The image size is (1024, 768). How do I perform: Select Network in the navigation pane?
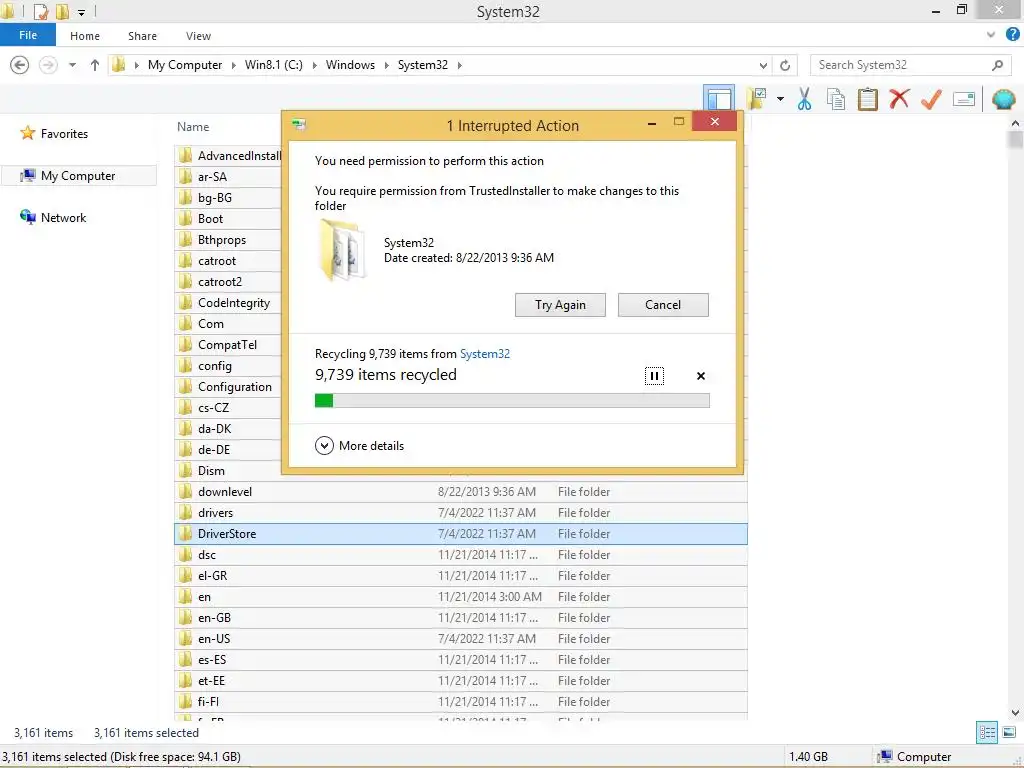(x=63, y=217)
